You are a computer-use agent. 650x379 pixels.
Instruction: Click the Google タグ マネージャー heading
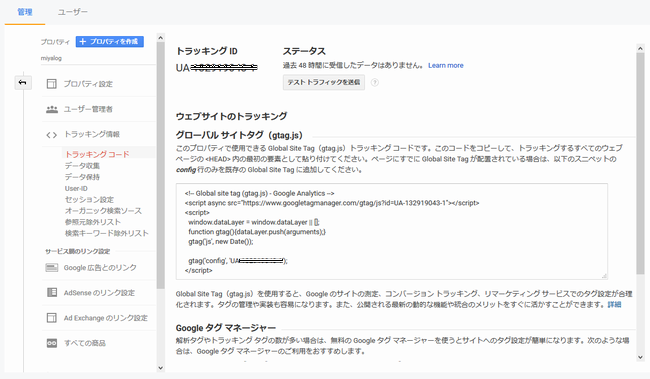tap(226, 328)
